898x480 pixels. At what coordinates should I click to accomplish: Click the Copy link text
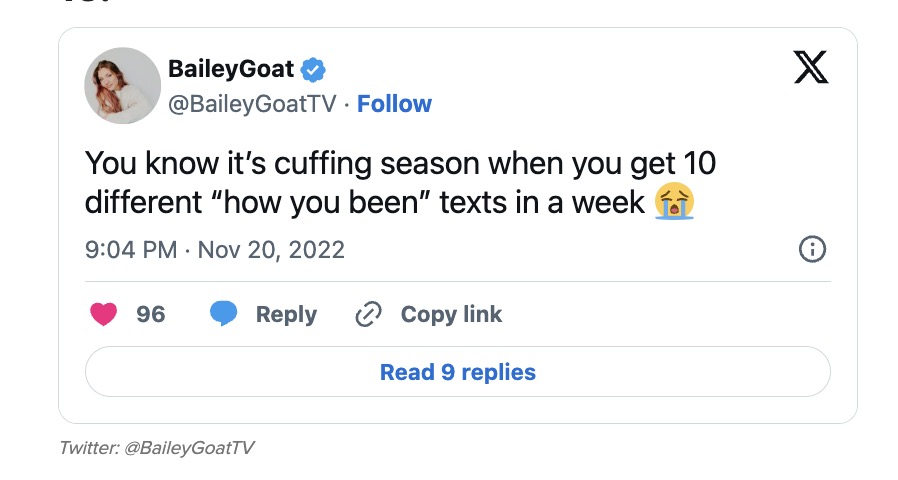451,314
